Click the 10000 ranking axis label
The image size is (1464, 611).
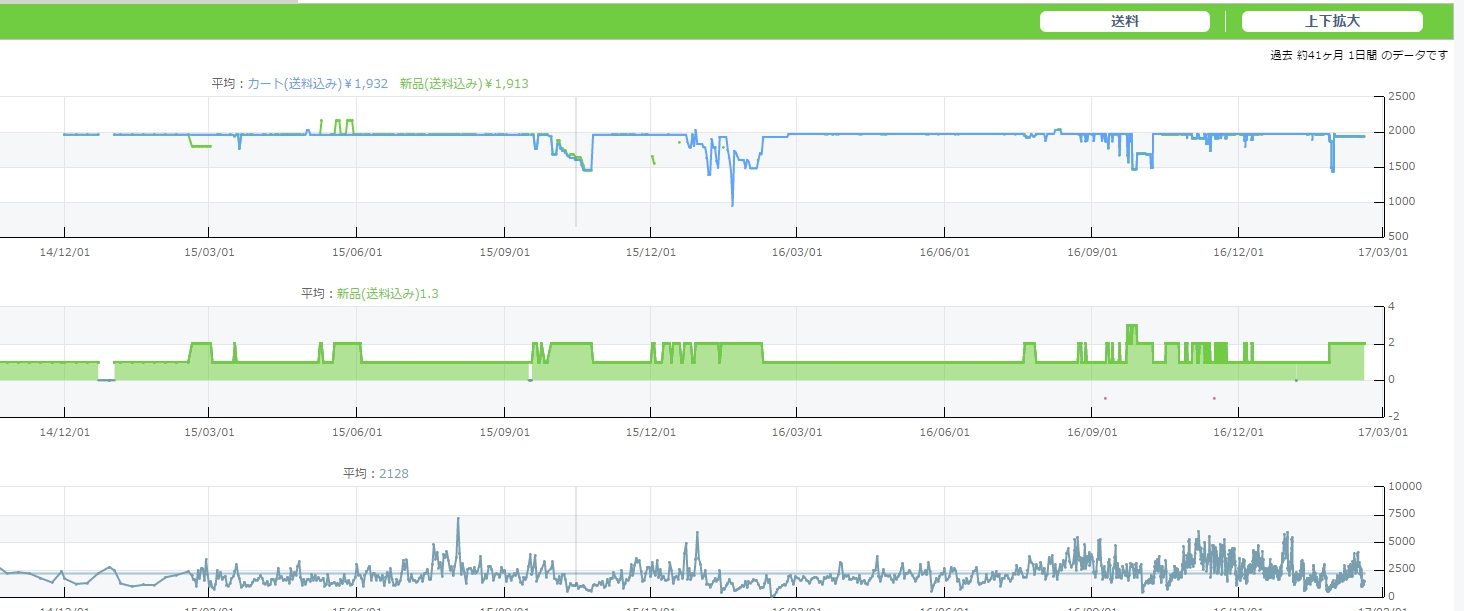click(1407, 487)
